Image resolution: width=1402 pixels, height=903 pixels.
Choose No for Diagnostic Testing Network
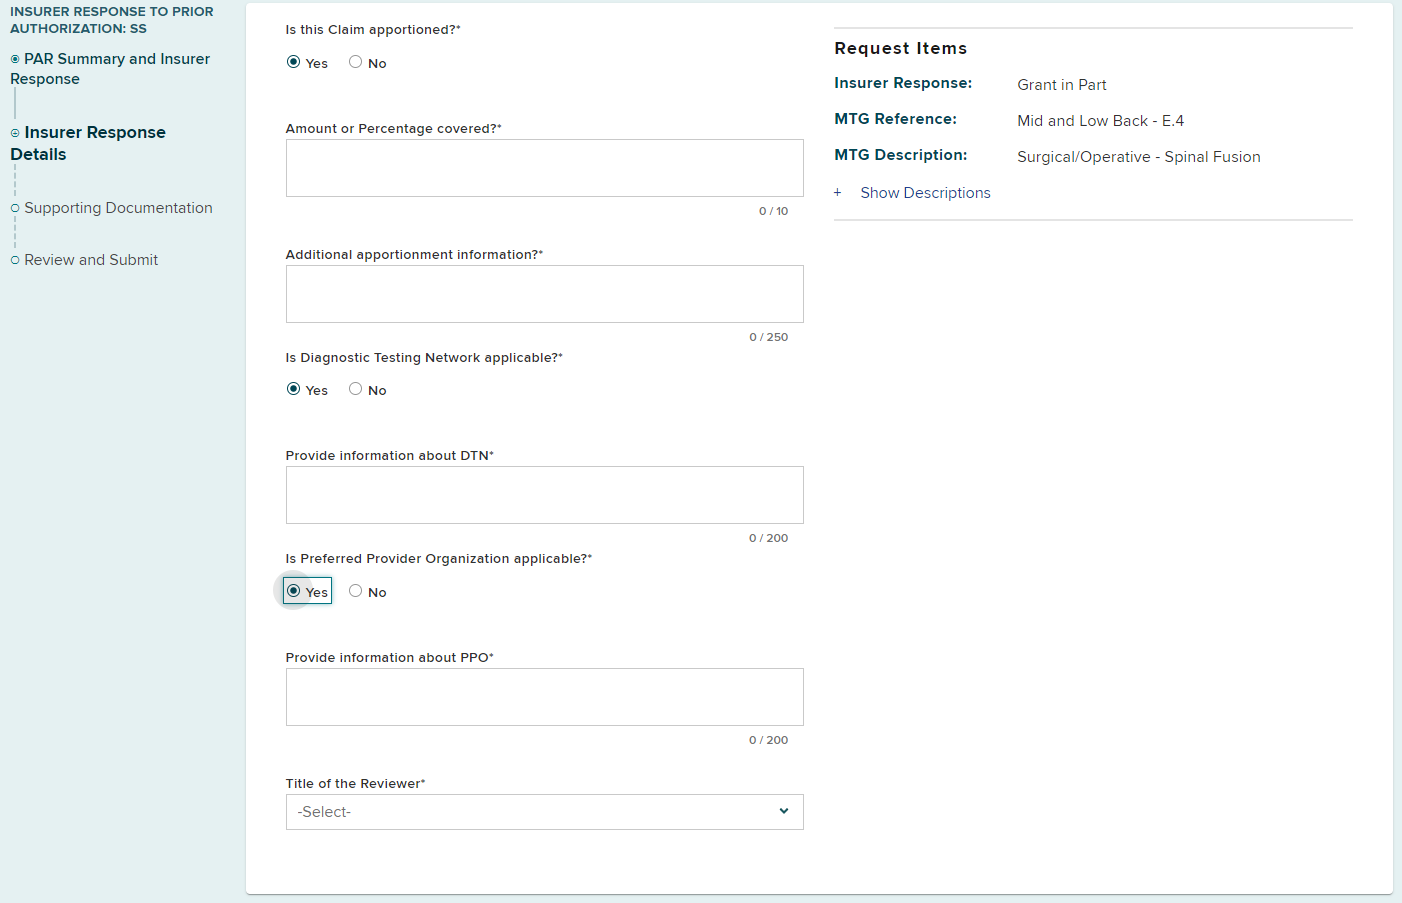point(355,389)
